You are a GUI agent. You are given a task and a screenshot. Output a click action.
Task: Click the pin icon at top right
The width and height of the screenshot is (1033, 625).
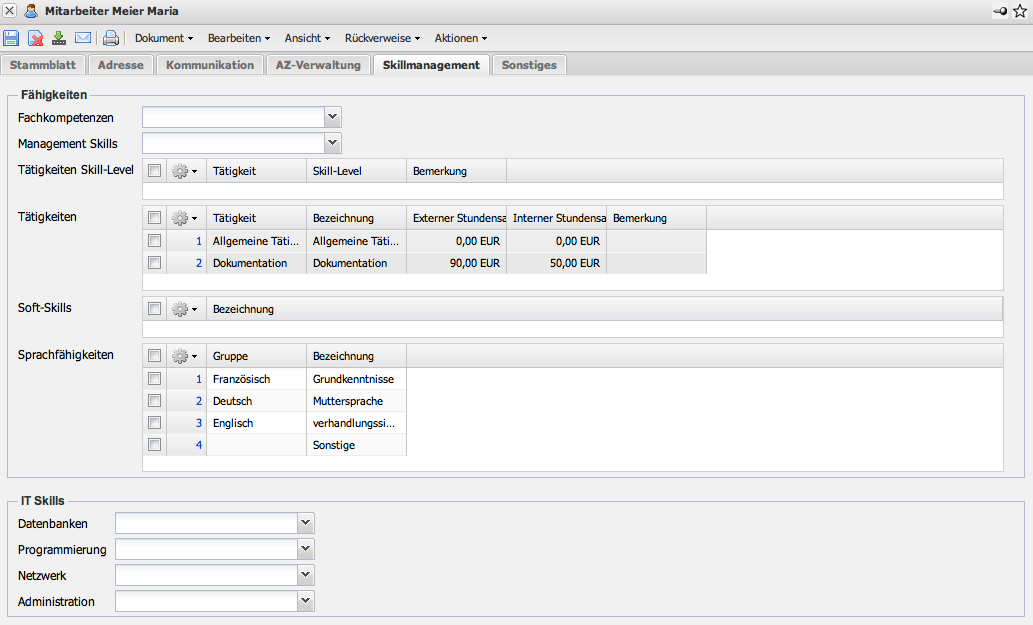[x=1000, y=11]
